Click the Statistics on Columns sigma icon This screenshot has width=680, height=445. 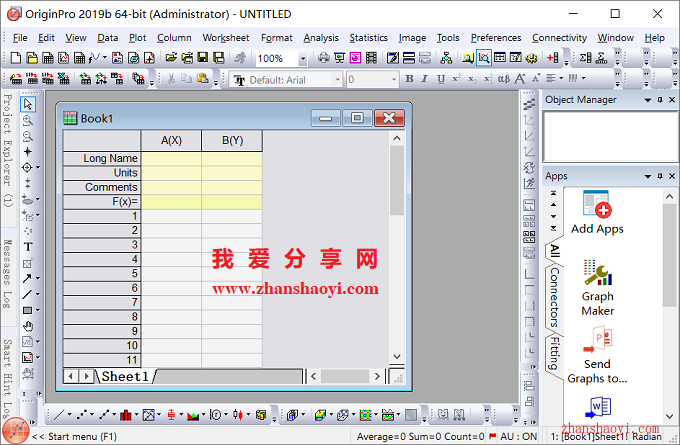click(585, 58)
